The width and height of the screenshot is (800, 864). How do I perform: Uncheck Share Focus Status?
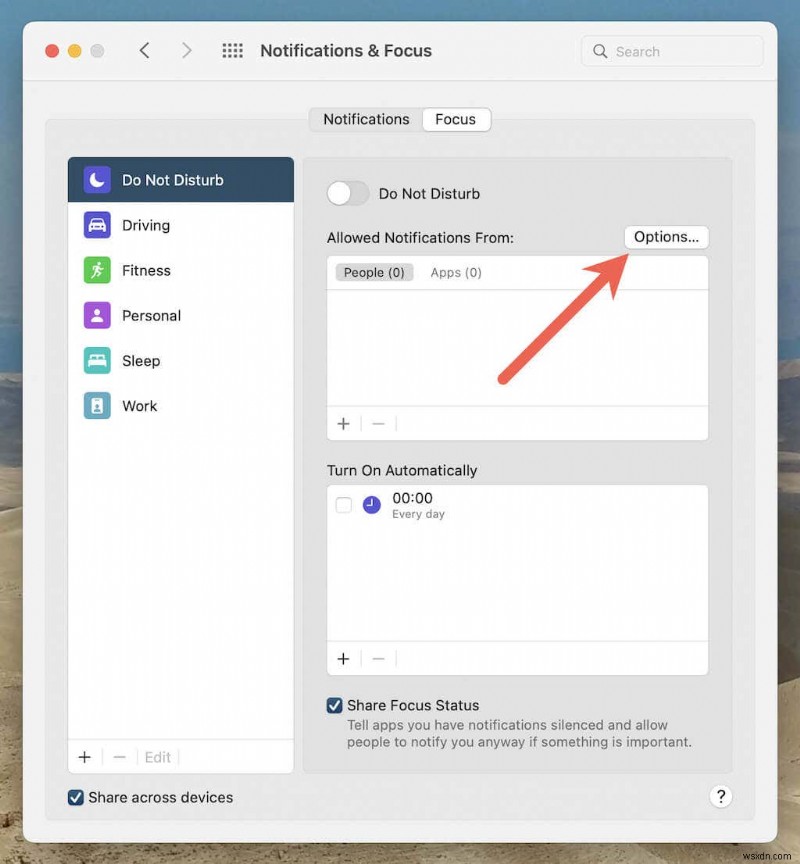335,705
